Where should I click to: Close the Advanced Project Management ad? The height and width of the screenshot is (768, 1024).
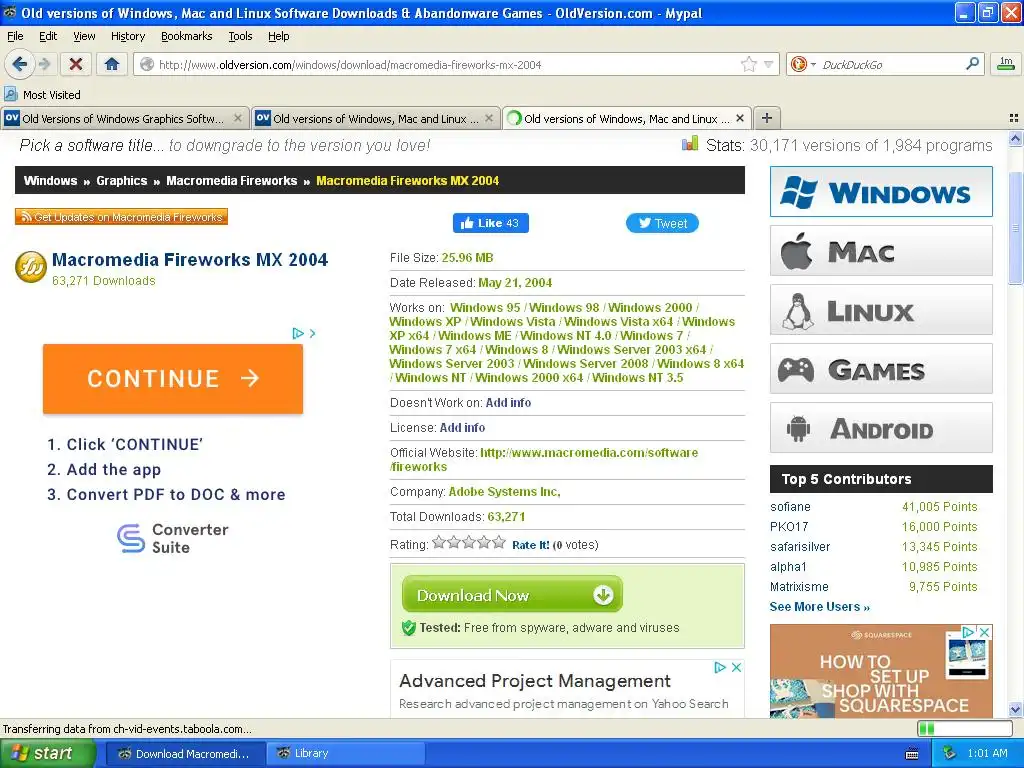[x=736, y=667]
